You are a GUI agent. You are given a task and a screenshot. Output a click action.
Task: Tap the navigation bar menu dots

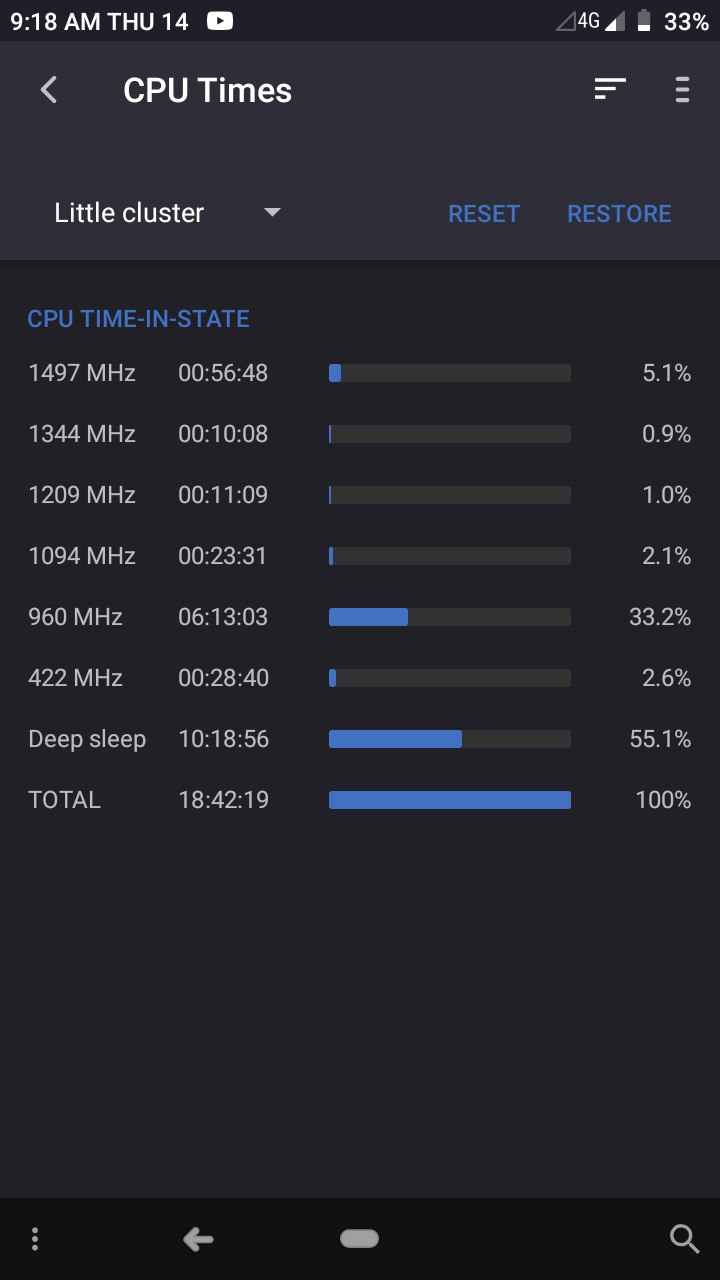pos(35,1240)
